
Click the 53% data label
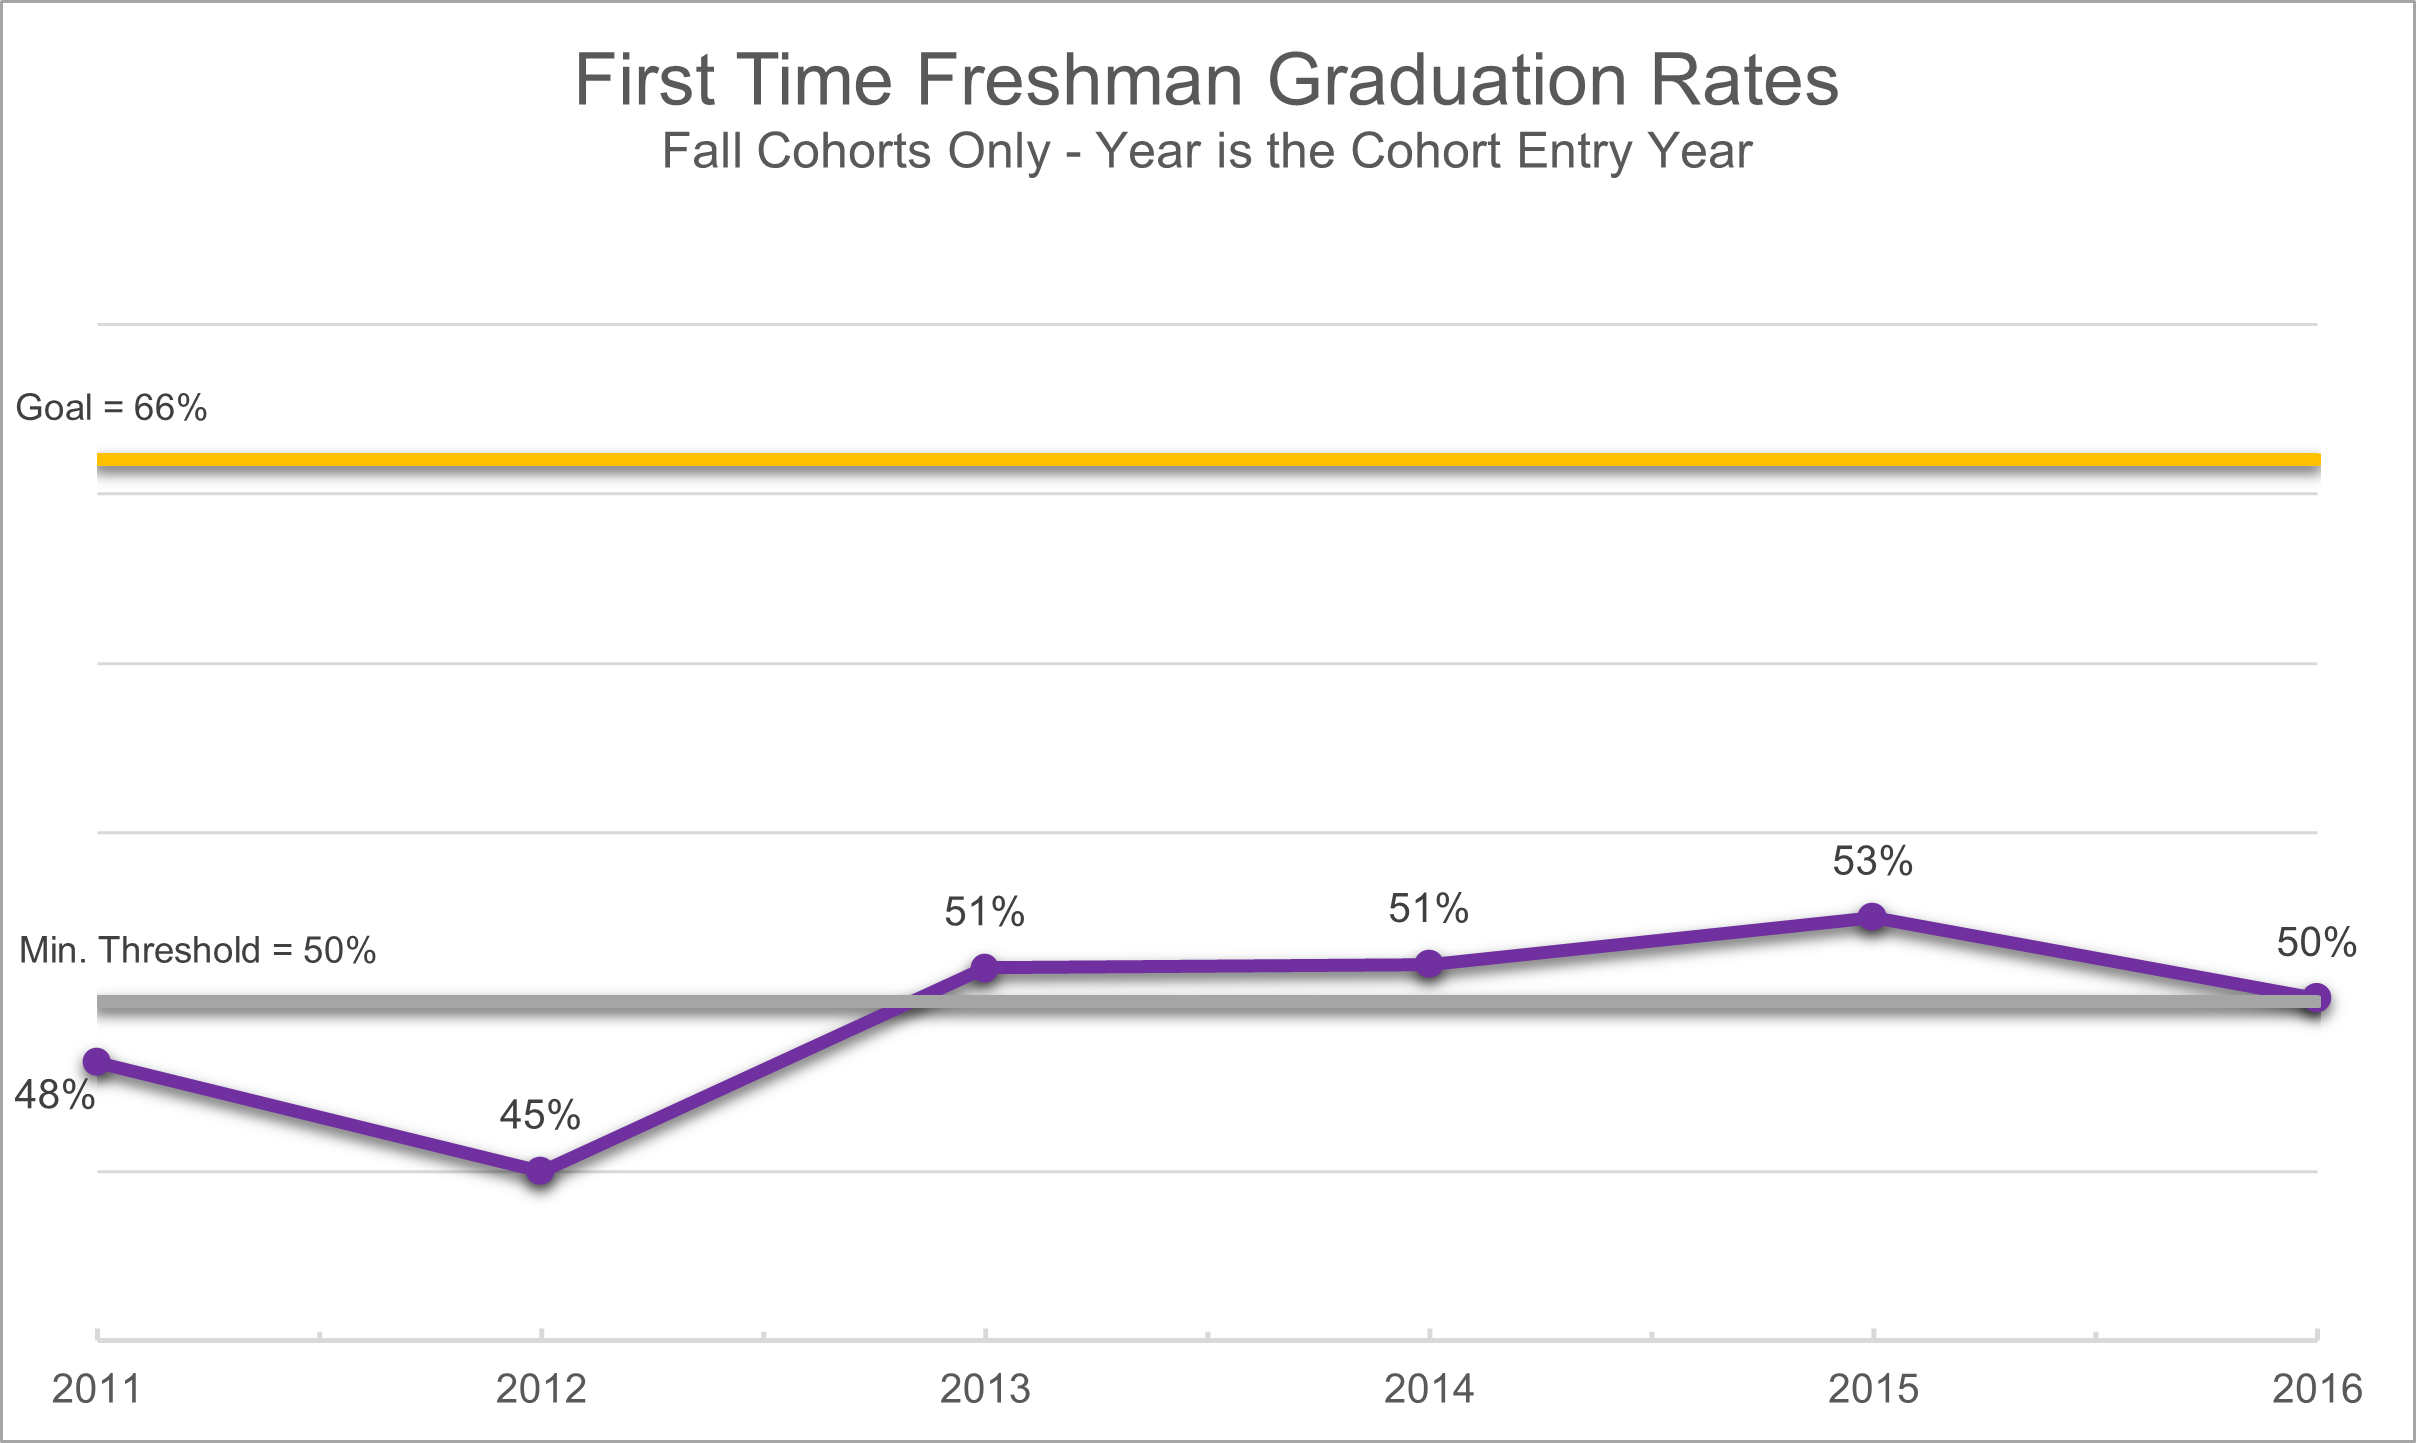click(x=1872, y=861)
